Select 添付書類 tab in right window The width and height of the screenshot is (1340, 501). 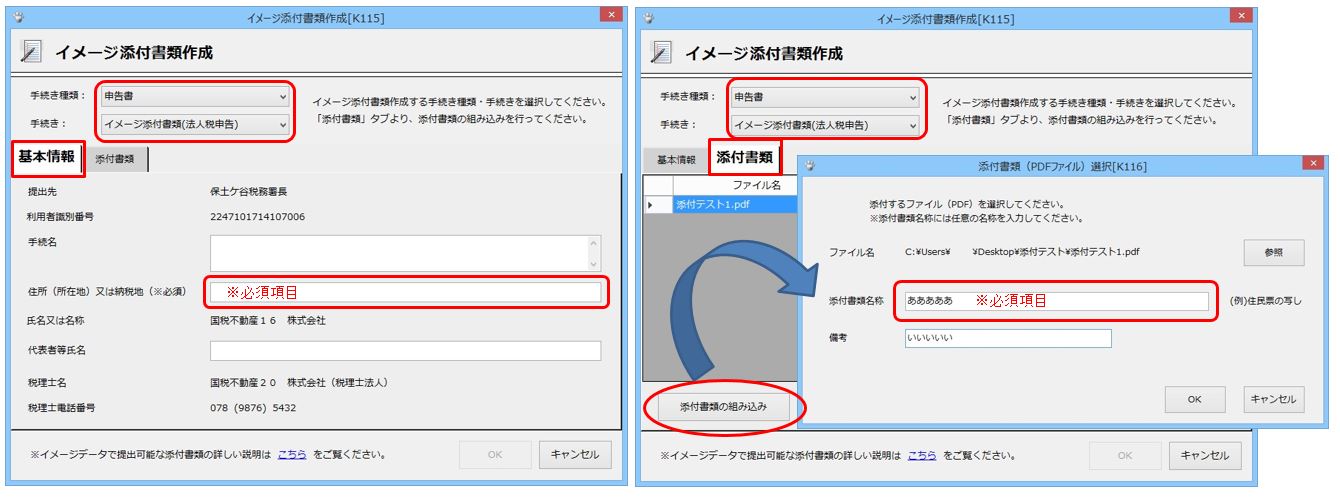(744, 158)
